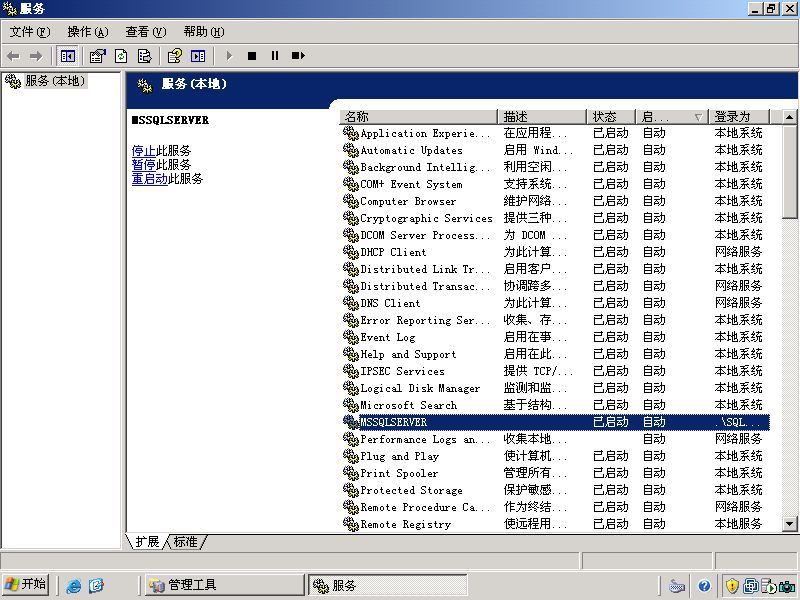Click the security shield tray icon
The image size is (800, 600).
click(732, 586)
